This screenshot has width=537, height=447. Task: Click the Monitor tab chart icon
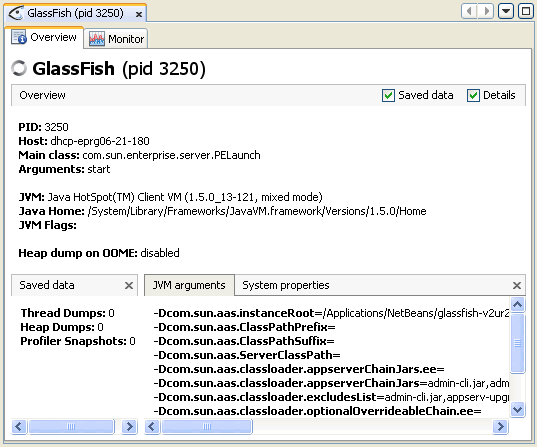click(97, 39)
